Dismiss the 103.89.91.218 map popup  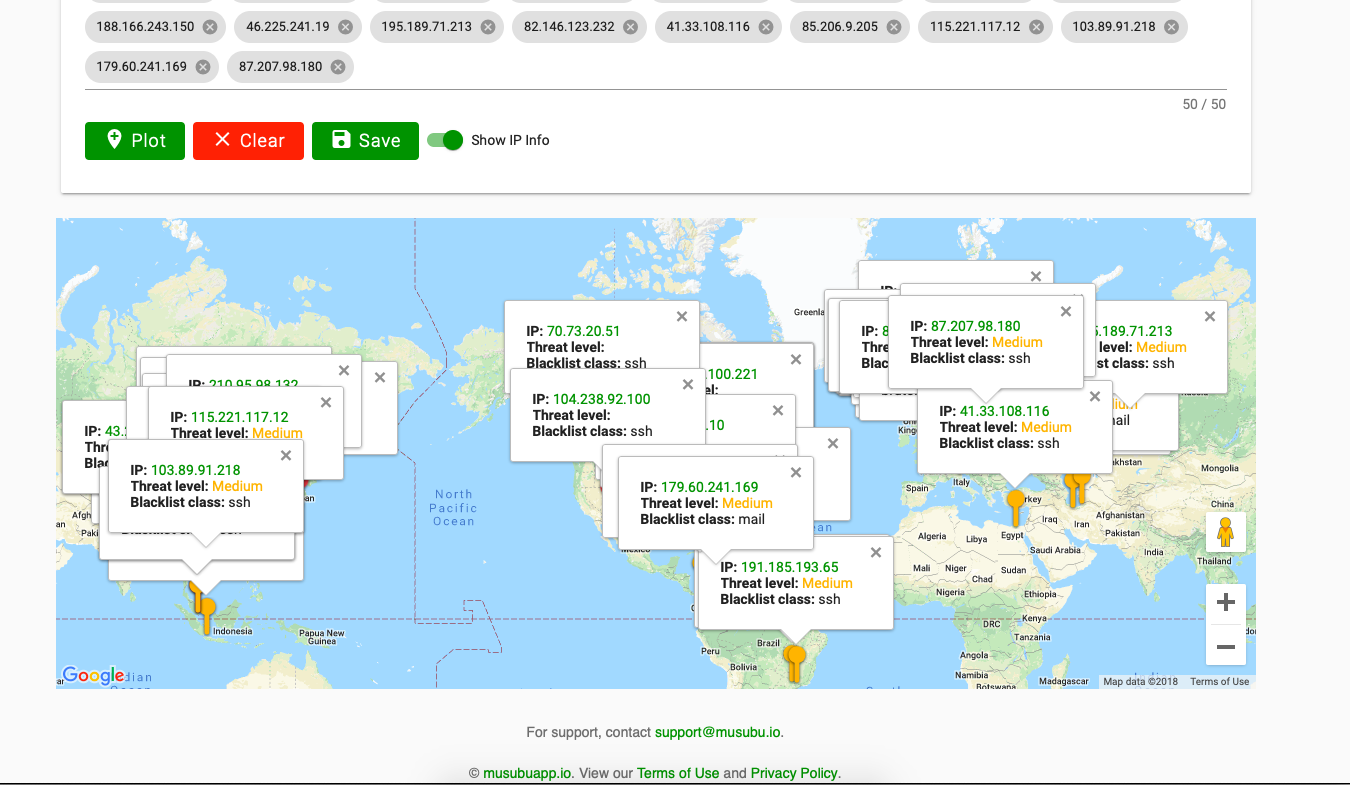(286, 456)
